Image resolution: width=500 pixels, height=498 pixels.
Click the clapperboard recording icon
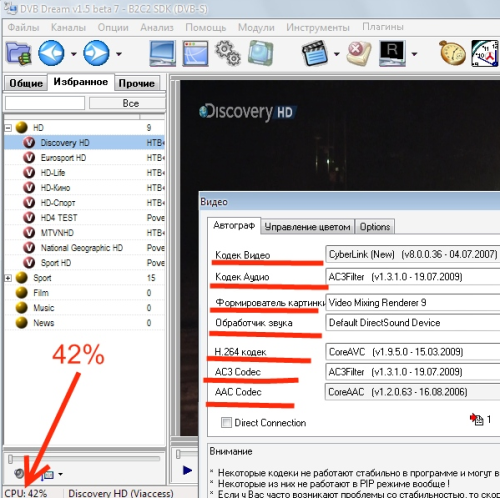click(x=314, y=53)
